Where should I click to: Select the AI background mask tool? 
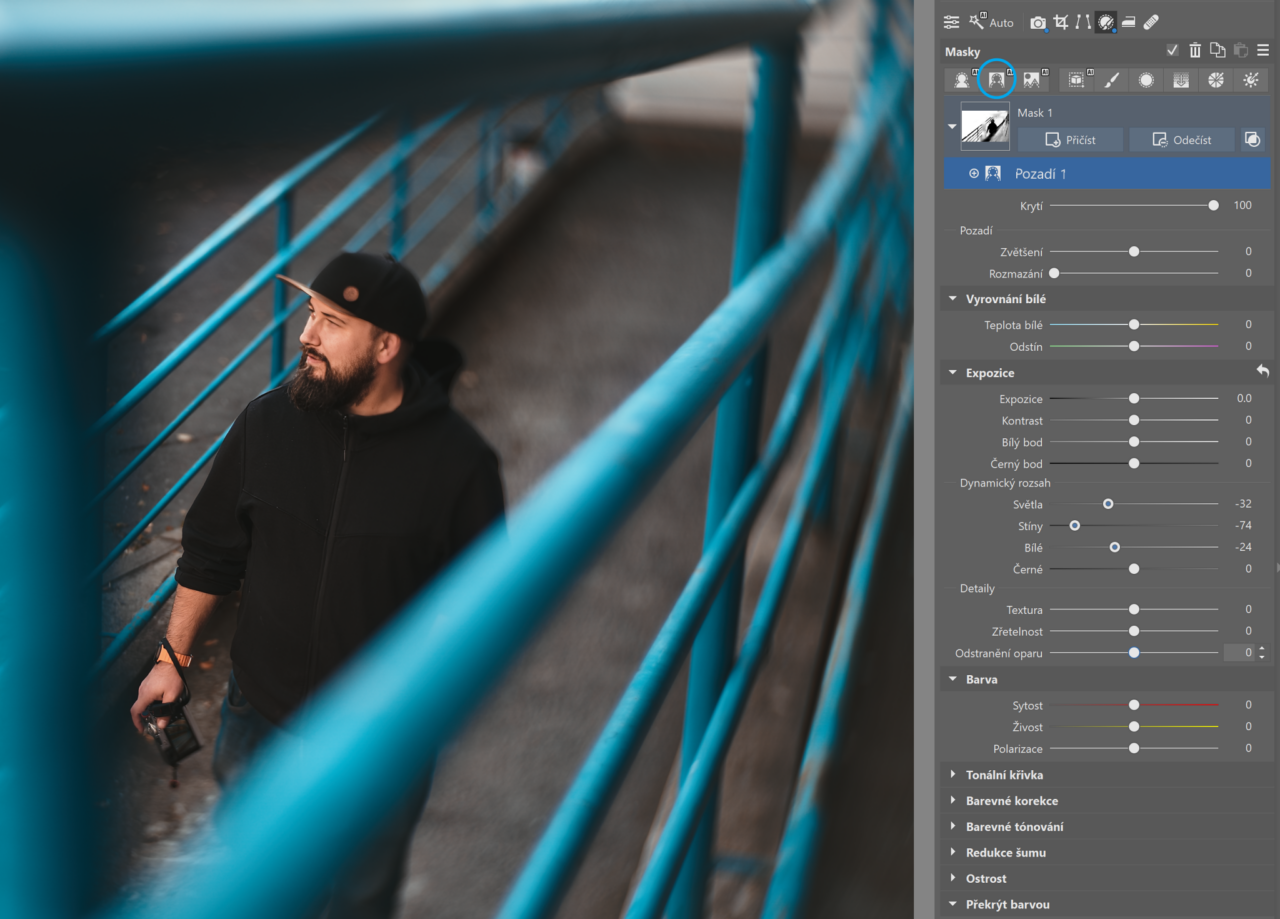pos(995,80)
